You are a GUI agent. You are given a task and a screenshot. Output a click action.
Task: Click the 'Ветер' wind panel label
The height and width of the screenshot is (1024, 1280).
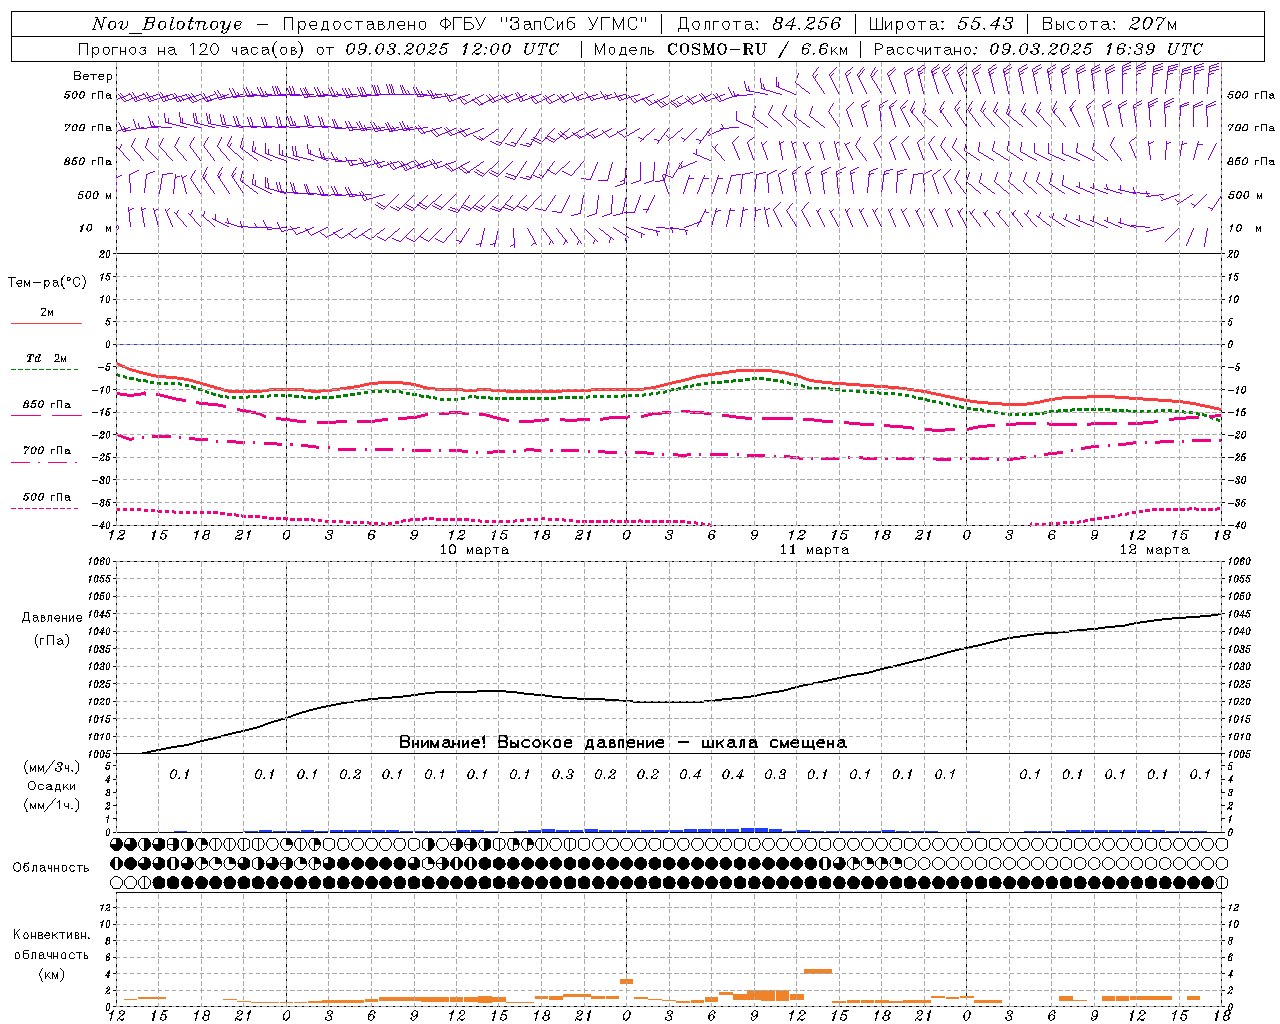pyautogui.click(x=93, y=76)
